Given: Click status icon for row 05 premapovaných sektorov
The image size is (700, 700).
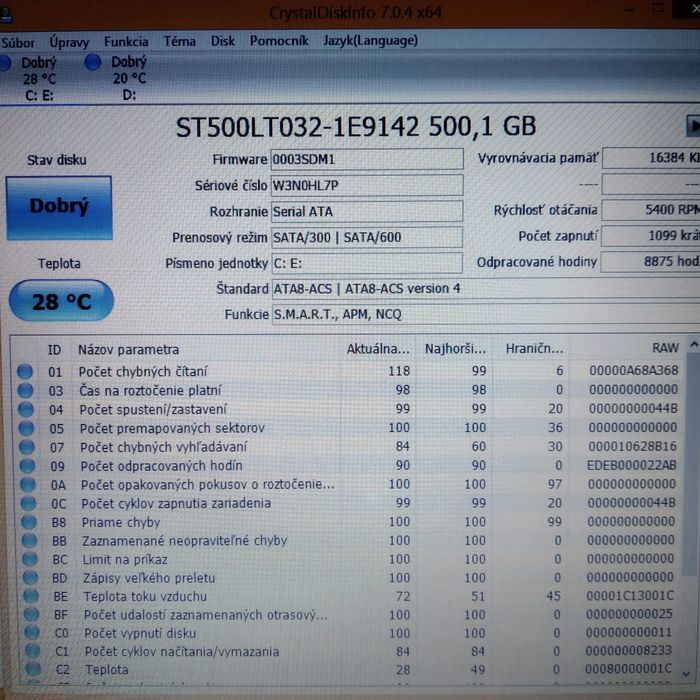Looking at the screenshot, I should coord(26,428).
